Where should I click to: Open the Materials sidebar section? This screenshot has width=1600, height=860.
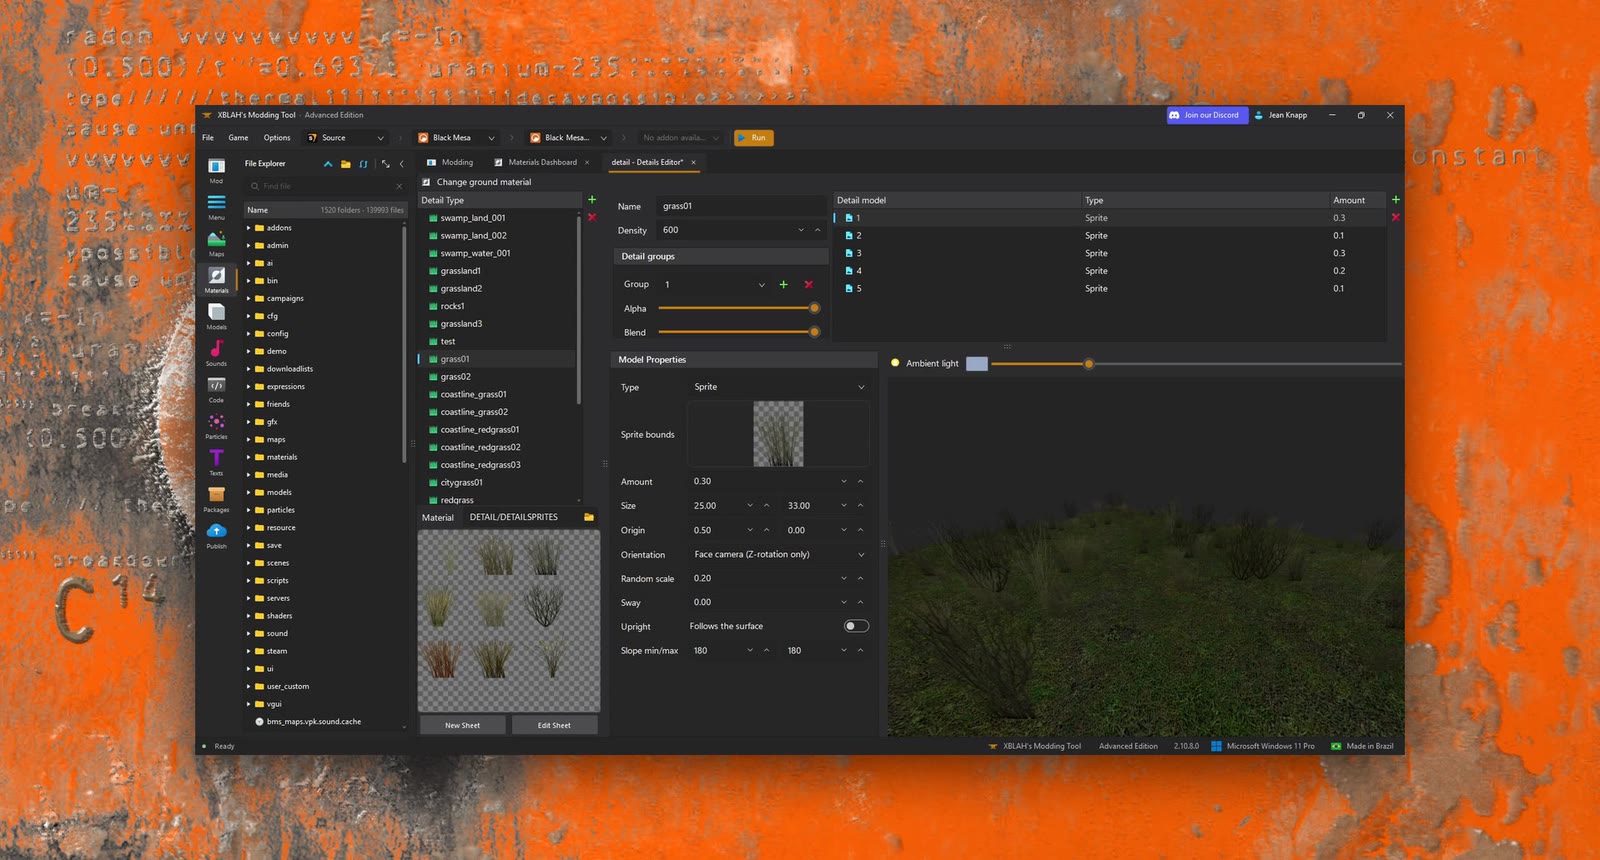point(216,279)
